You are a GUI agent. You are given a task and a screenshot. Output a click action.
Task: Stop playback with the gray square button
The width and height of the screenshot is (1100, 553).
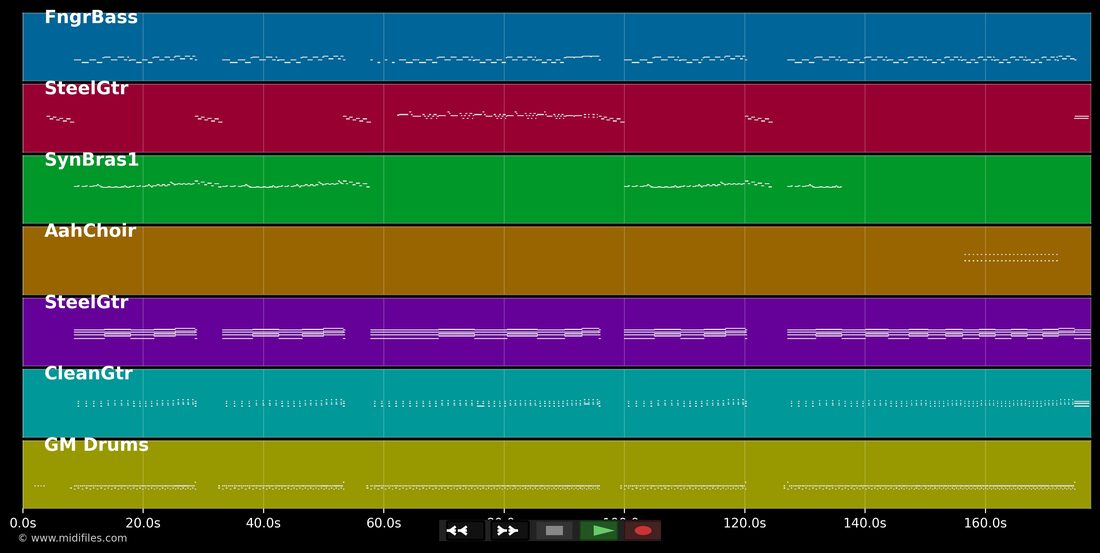(554, 531)
